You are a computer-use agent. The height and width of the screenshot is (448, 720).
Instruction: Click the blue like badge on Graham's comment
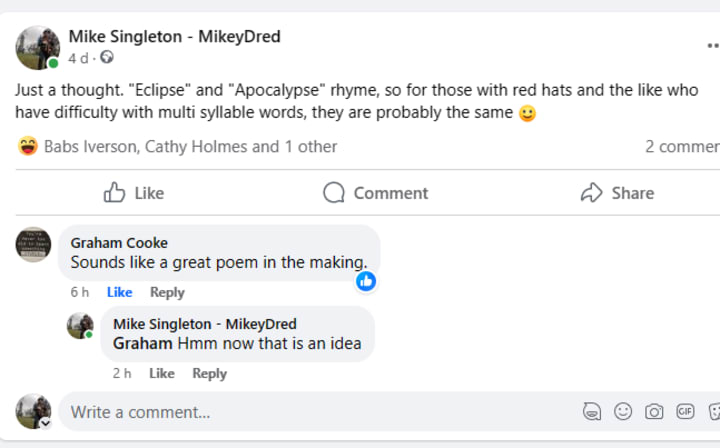[x=366, y=281]
